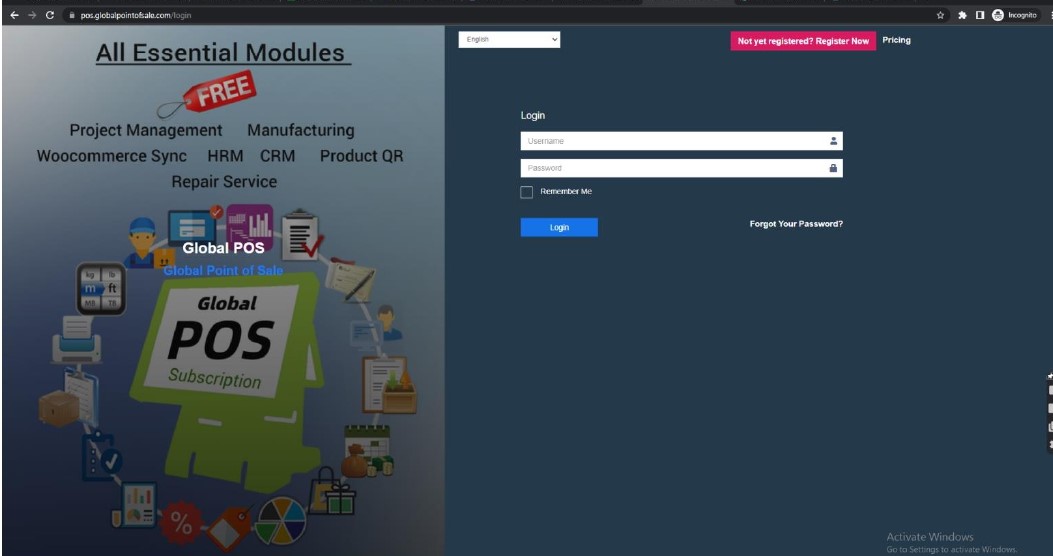Open the Forgot Your Password link
The height and width of the screenshot is (556, 1053).
pos(796,224)
